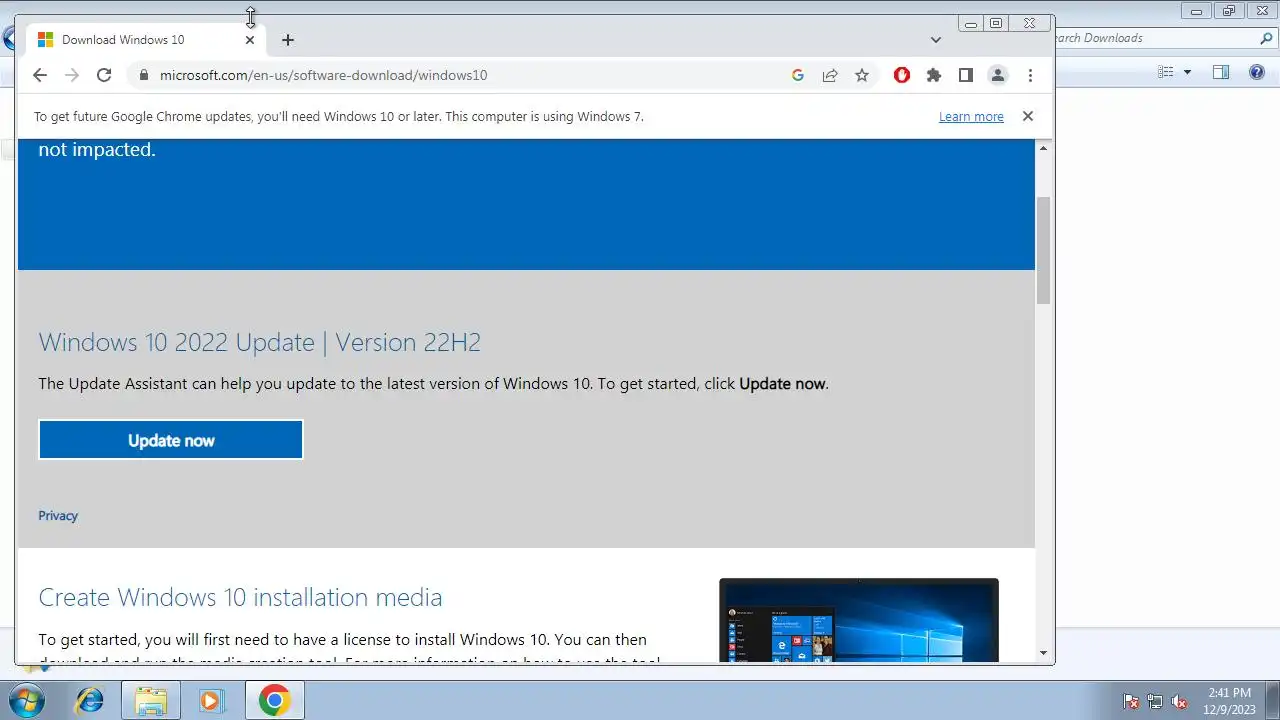1280x720 pixels.
Task: Click the Chrome forward arrow
Action: (72, 75)
